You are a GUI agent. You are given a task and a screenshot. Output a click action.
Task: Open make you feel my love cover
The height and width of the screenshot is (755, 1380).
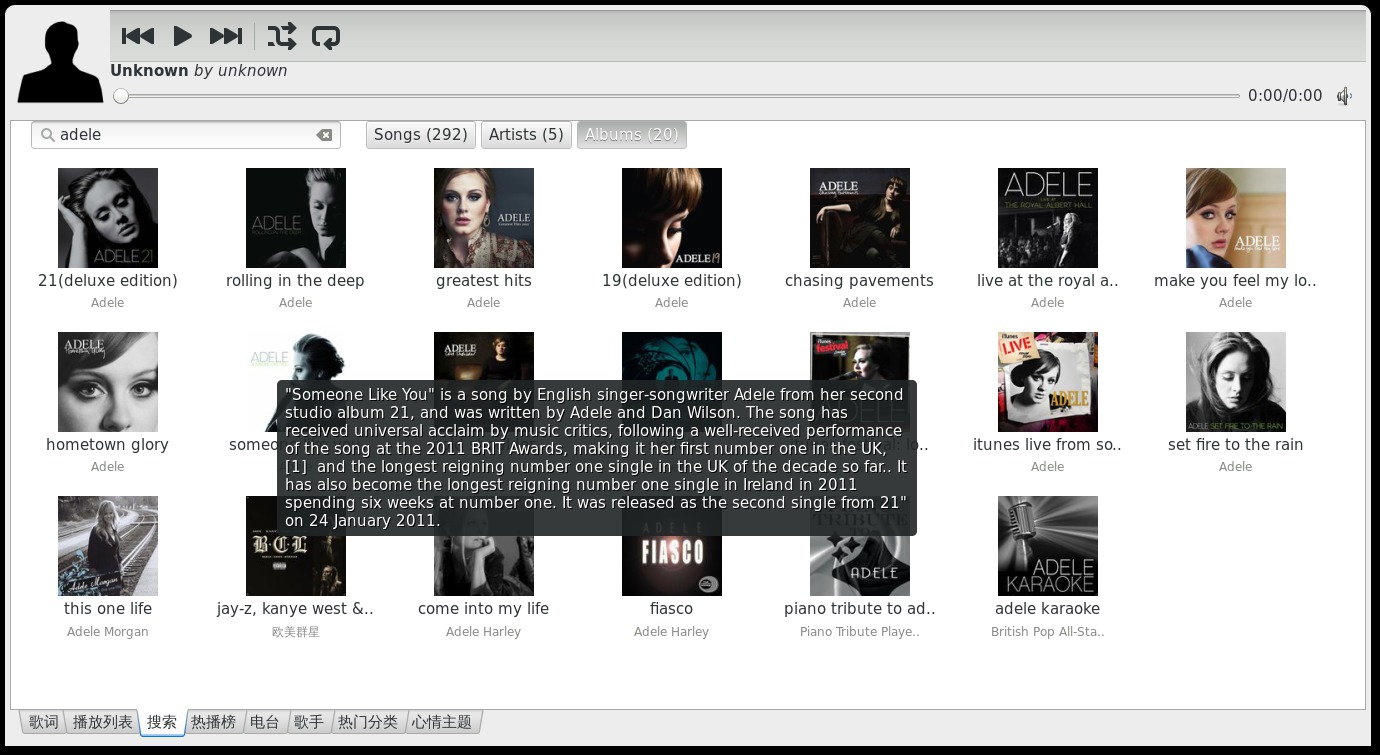(1236, 218)
